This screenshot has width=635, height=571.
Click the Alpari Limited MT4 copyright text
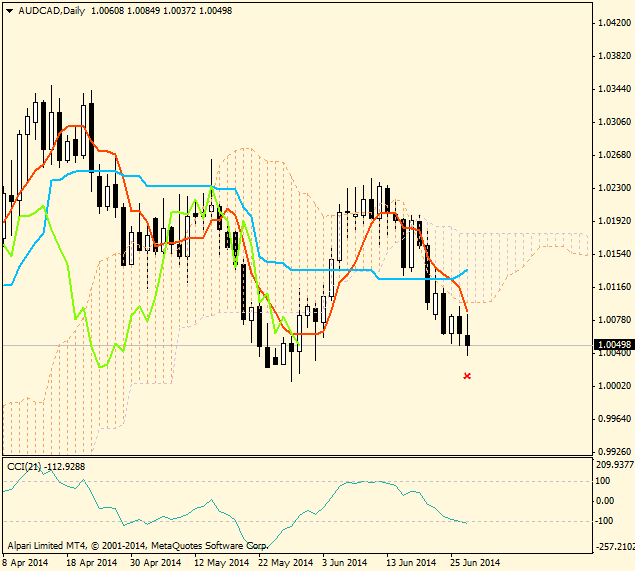click(138, 546)
